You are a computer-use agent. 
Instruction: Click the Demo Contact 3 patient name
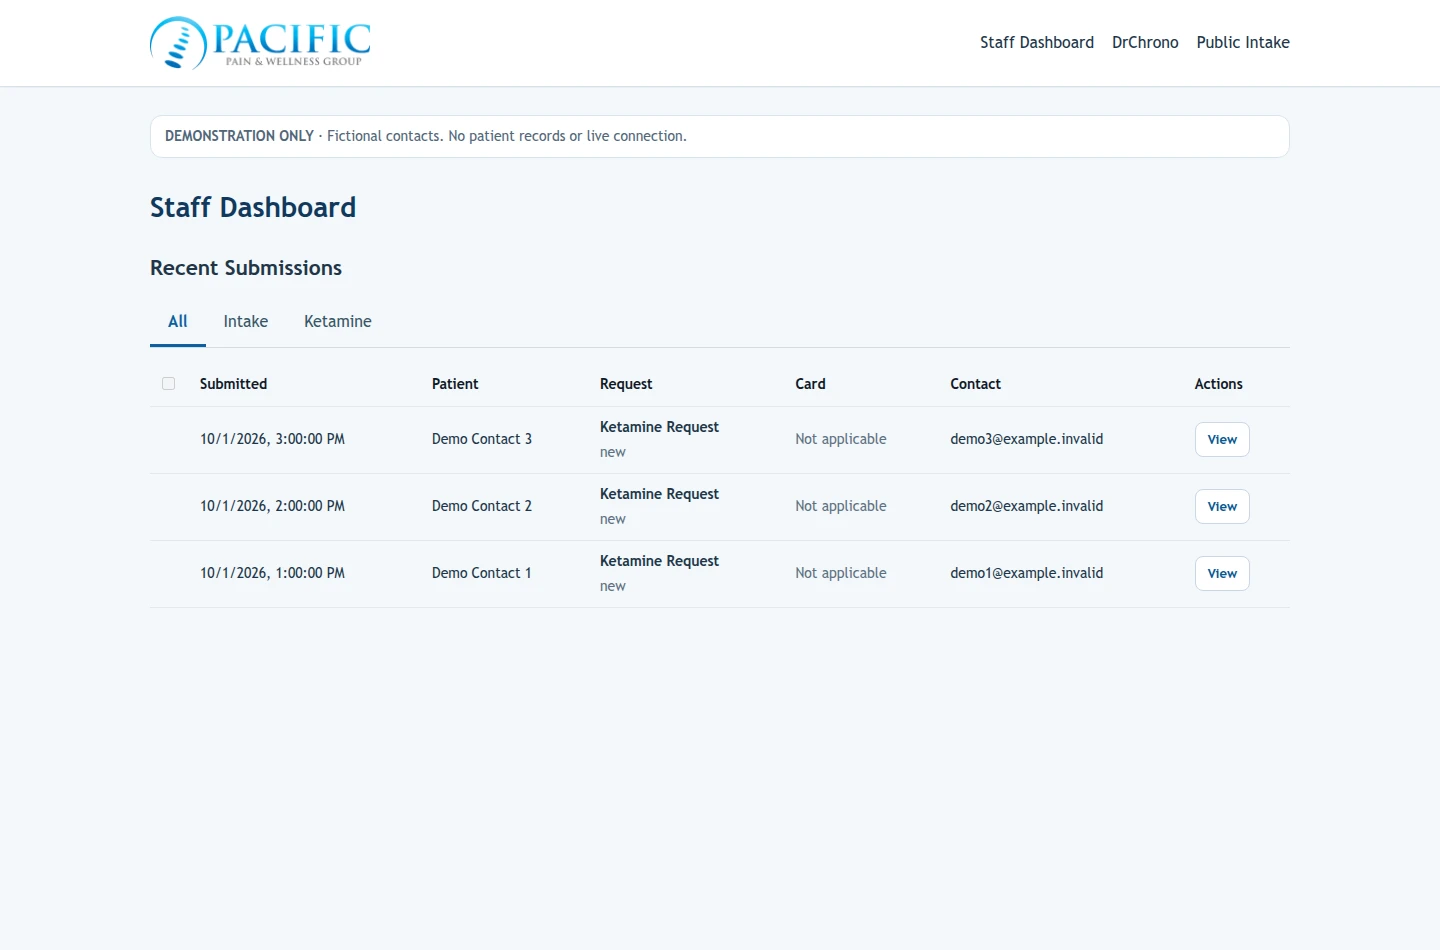click(x=482, y=439)
